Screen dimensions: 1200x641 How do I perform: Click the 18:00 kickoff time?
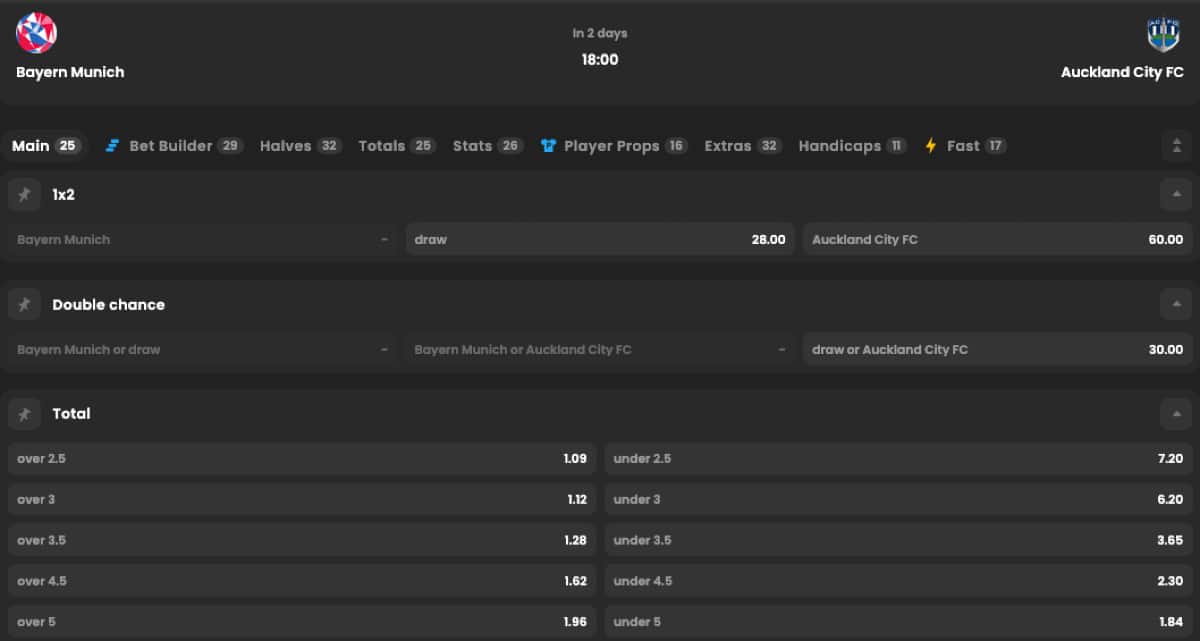(x=600, y=60)
